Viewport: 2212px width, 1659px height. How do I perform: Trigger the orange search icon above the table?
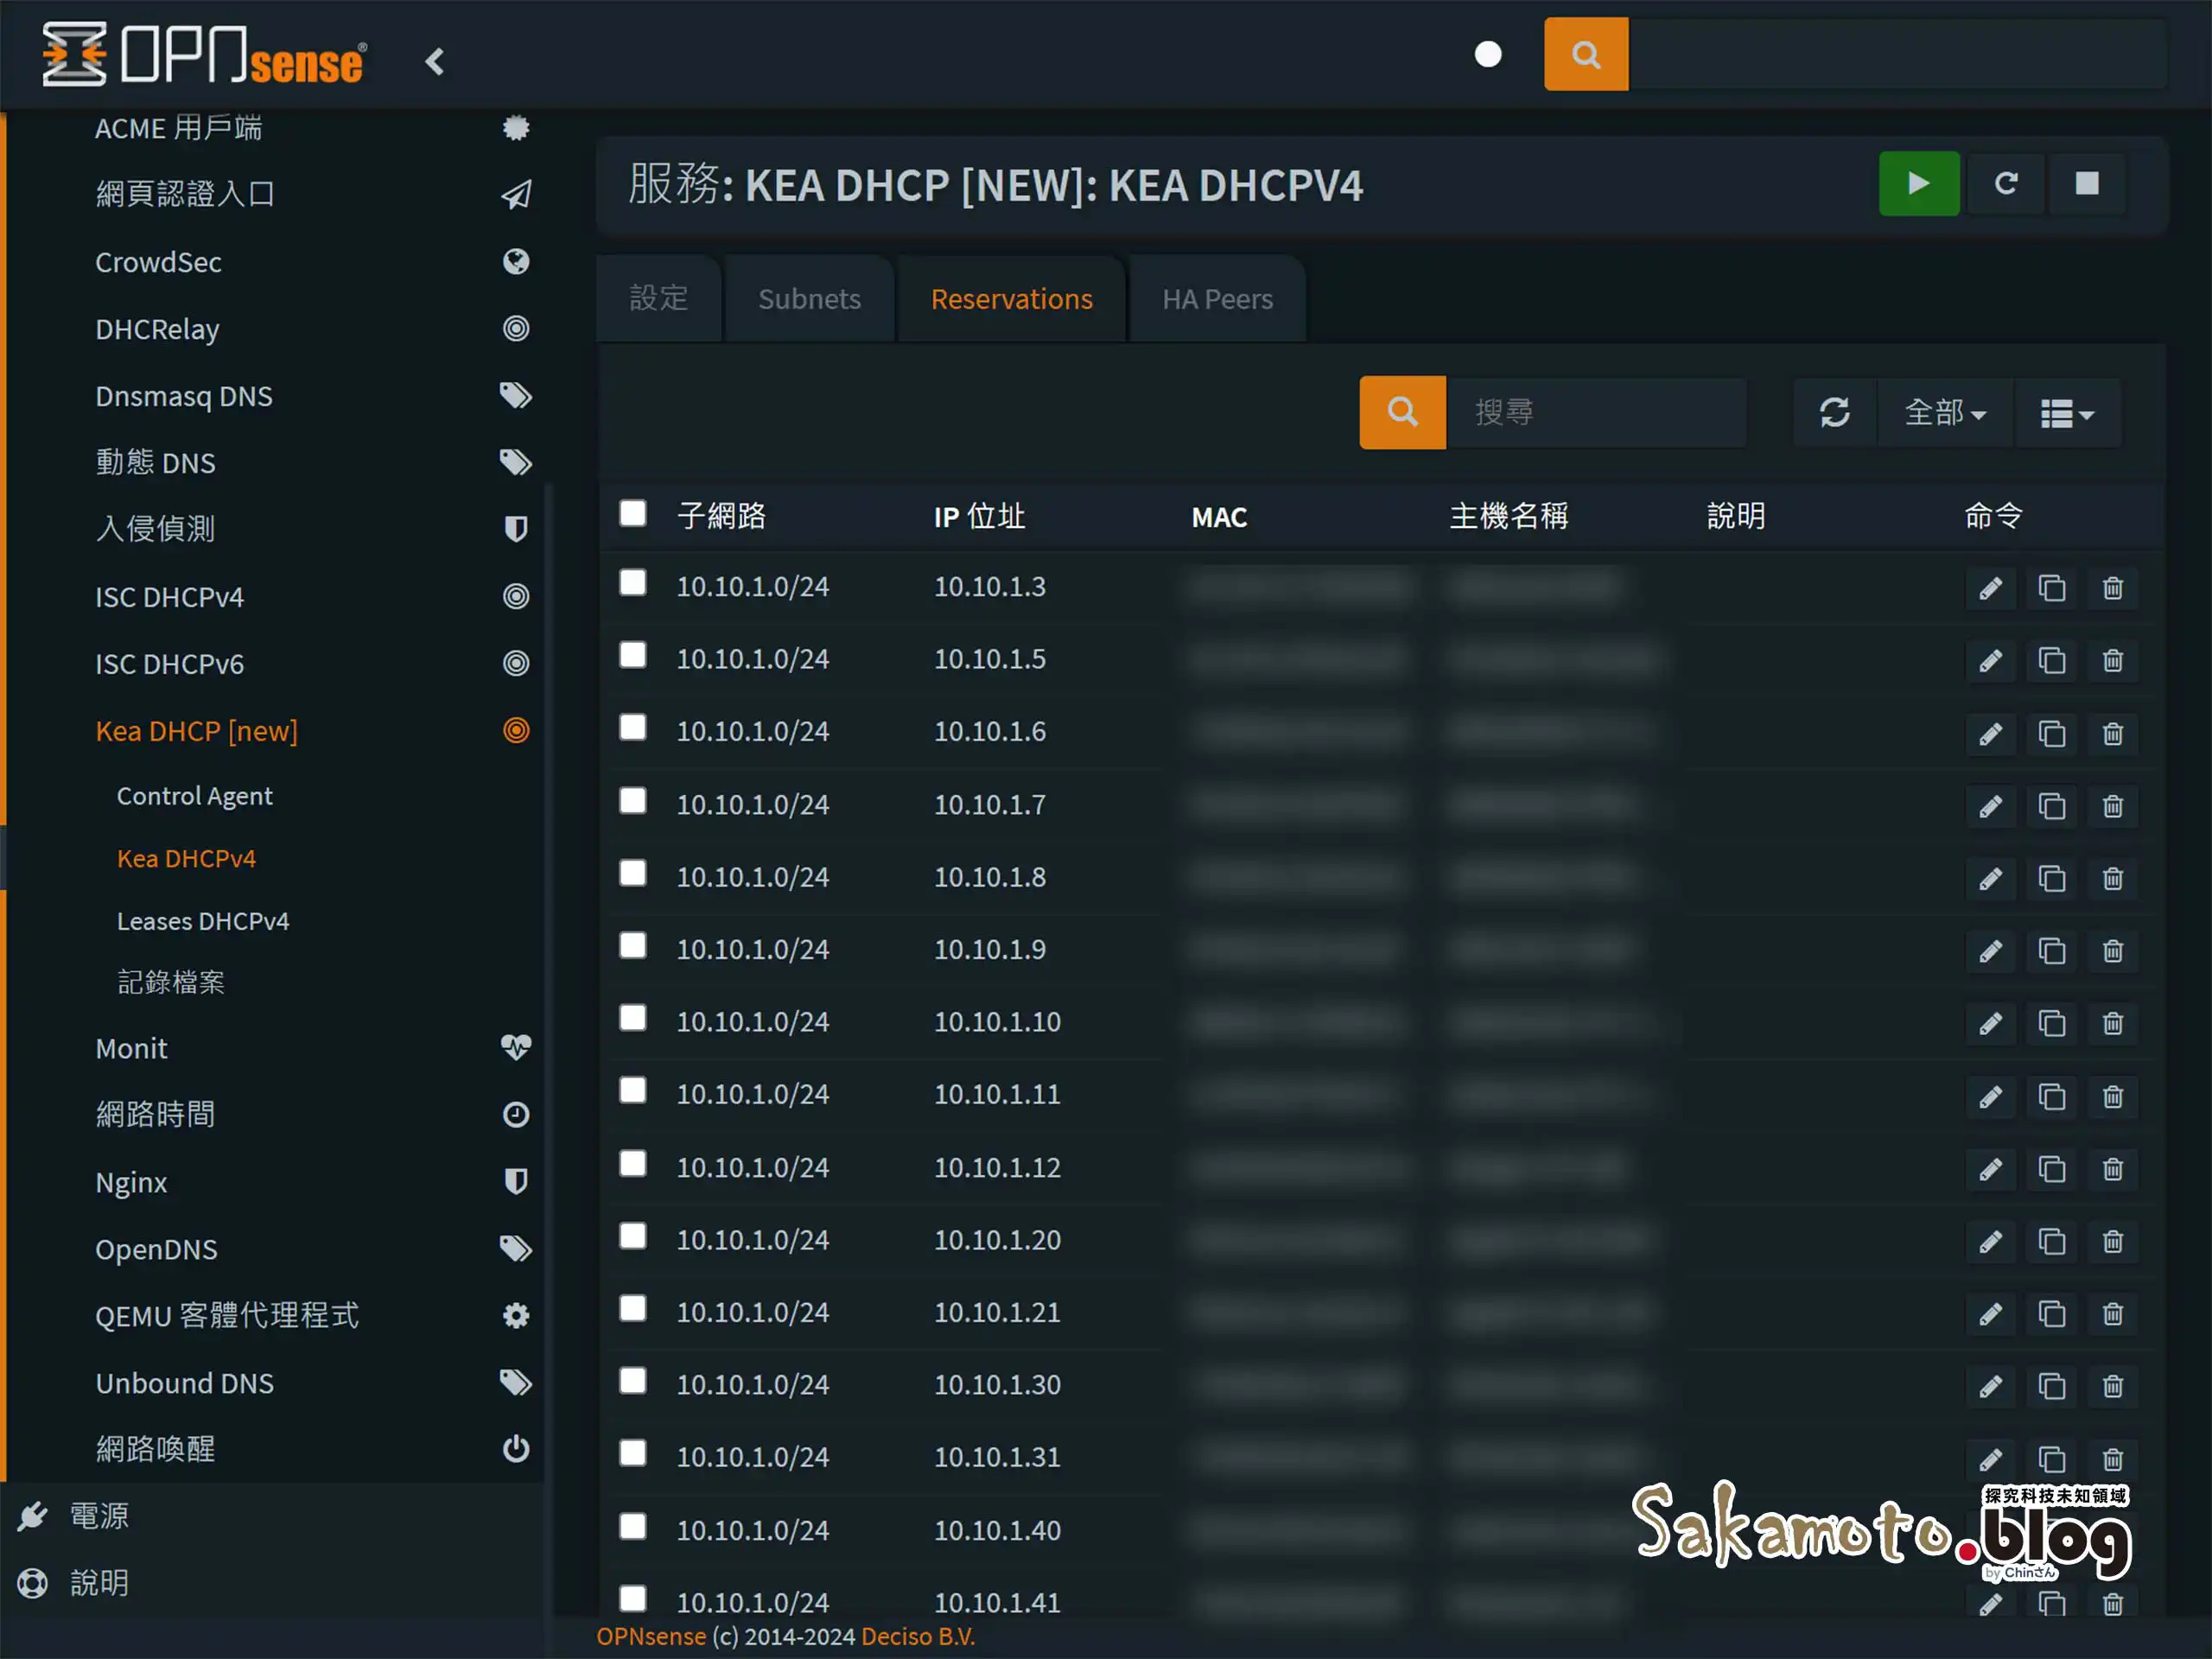tap(1402, 412)
